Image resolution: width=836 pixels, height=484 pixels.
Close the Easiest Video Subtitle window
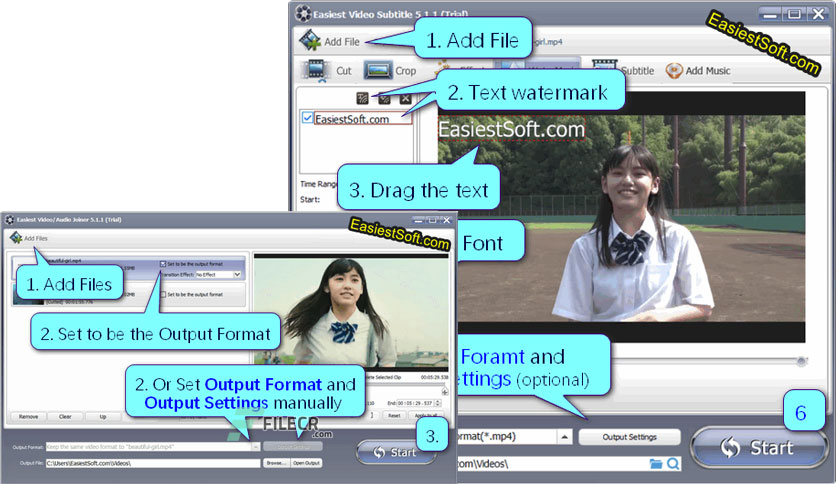[x=818, y=14]
